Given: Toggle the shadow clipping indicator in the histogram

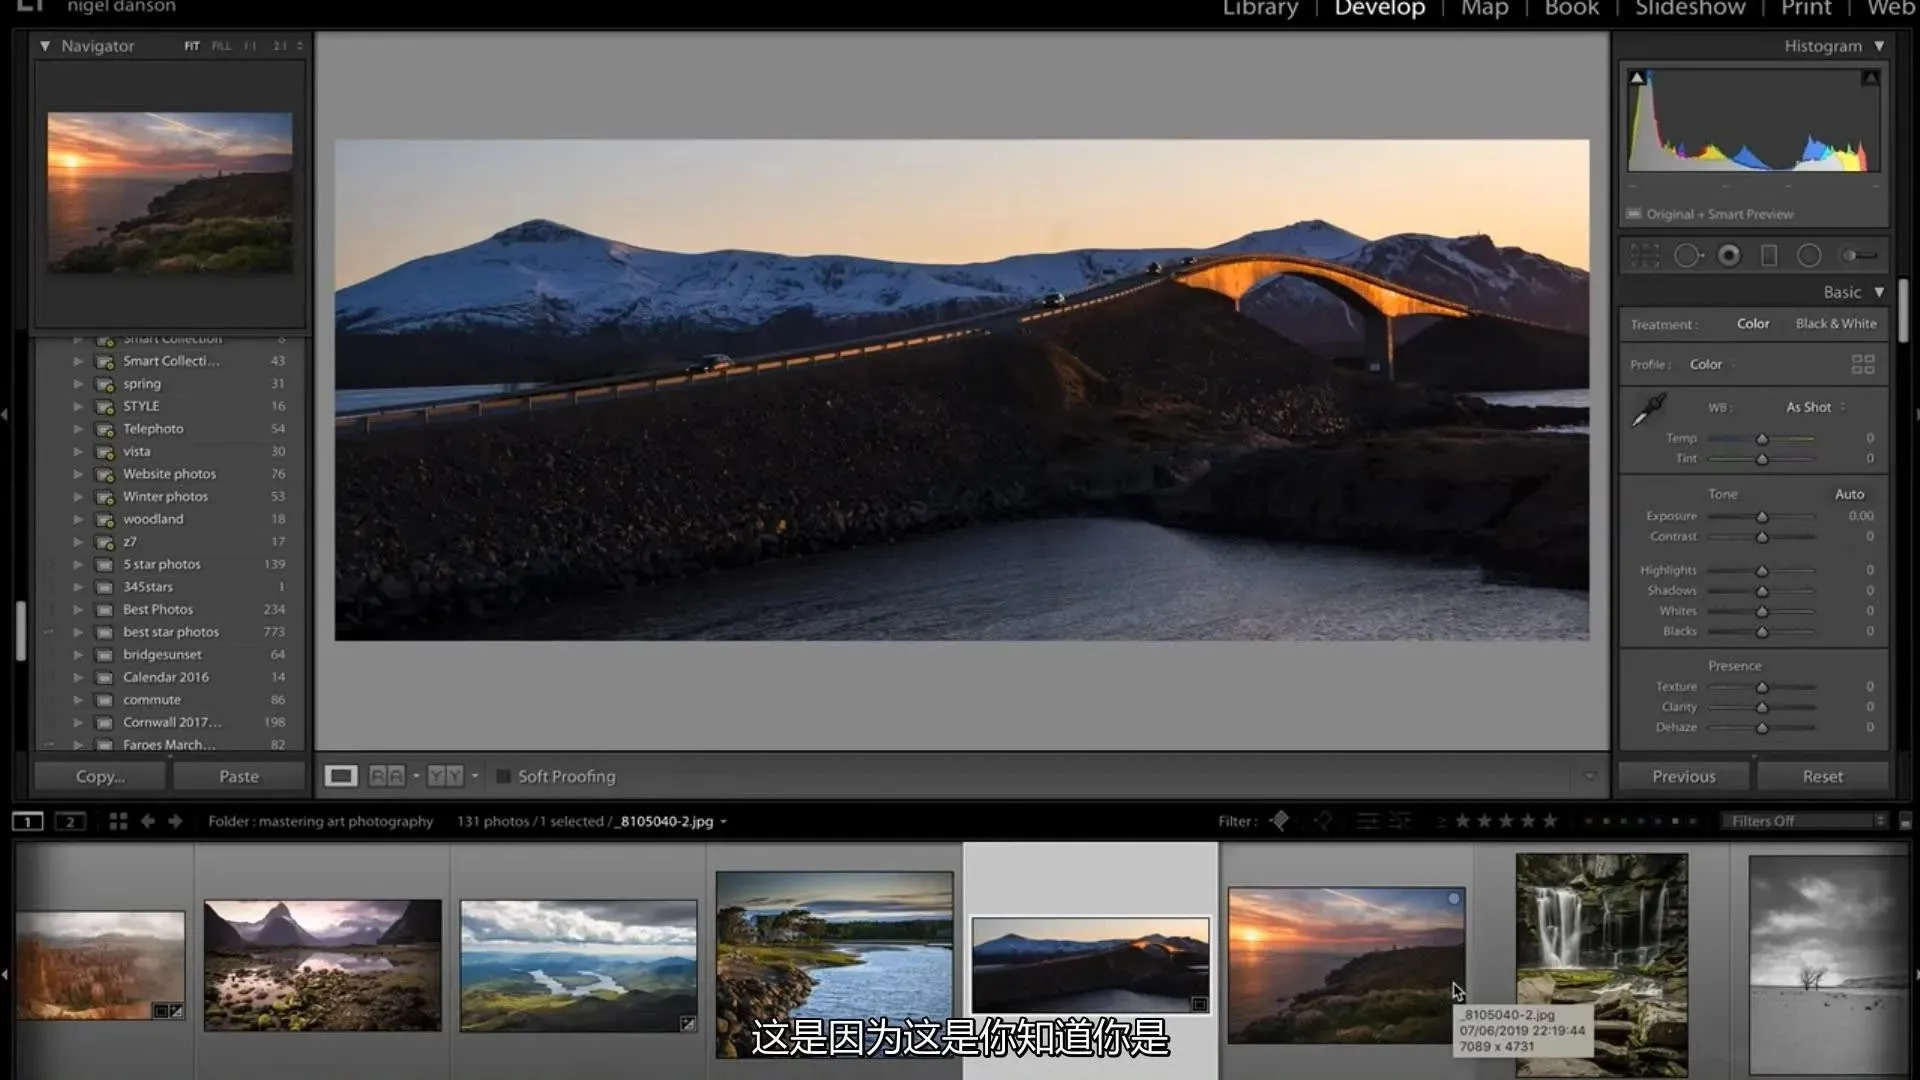Looking at the screenshot, I should click(1637, 77).
